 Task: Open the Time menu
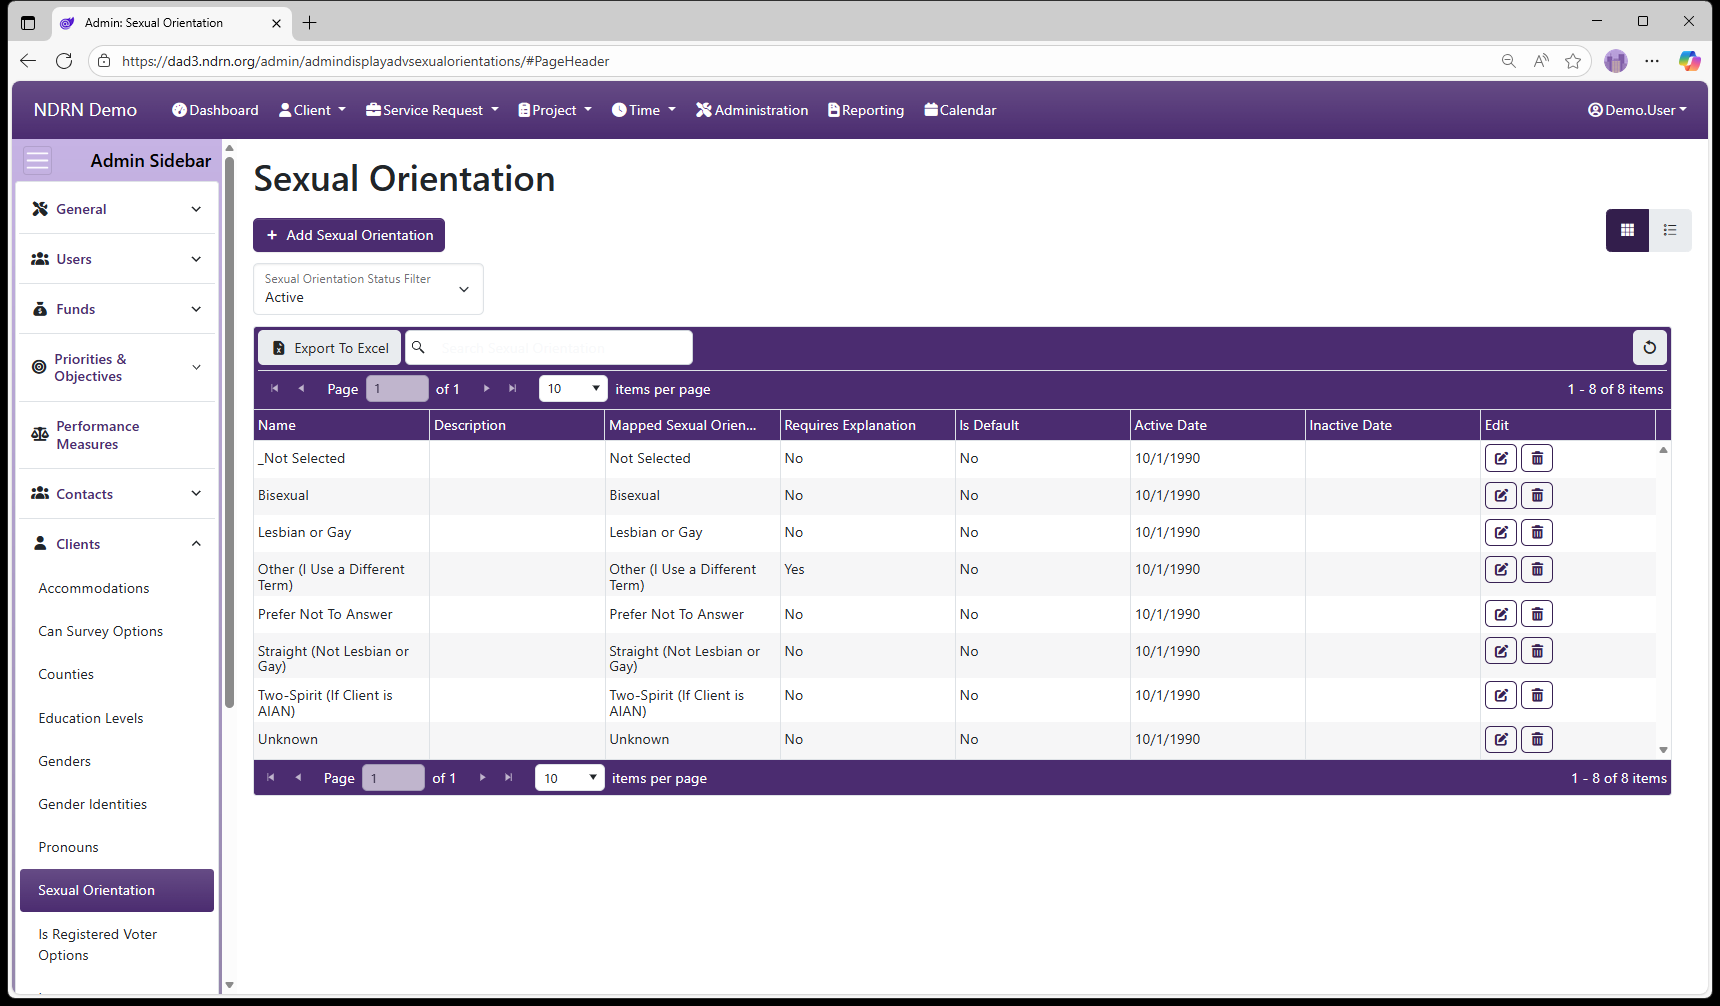click(x=644, y=110)
